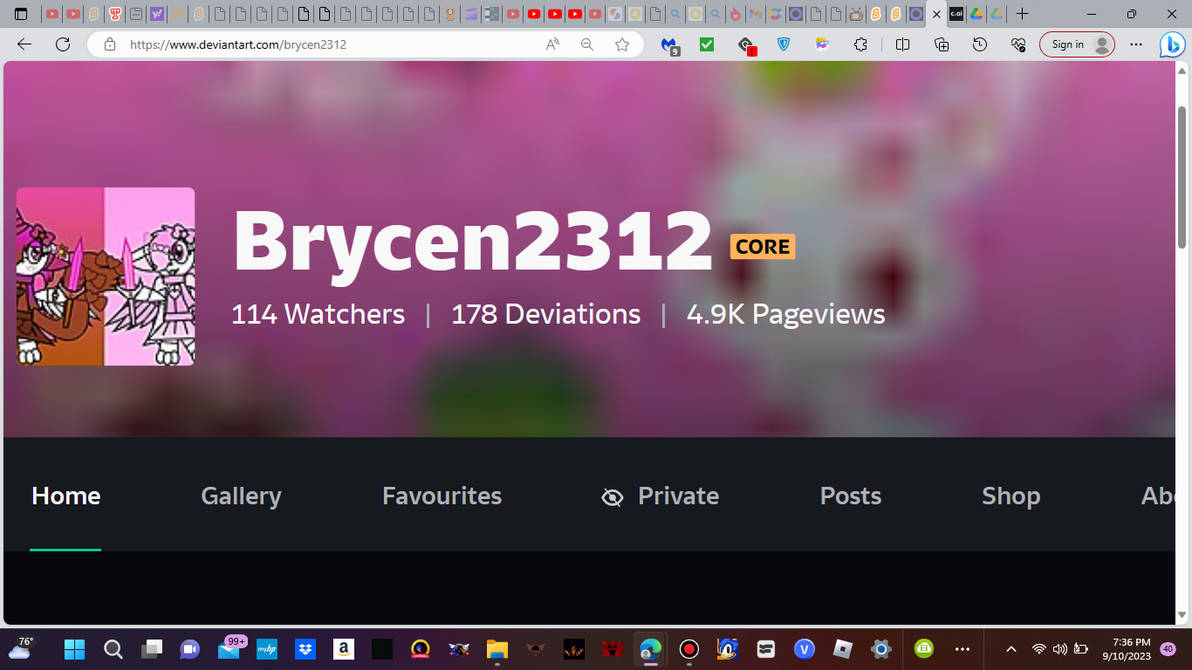Open the blue shield extension
1192x670 pixels.
[784, 45]
